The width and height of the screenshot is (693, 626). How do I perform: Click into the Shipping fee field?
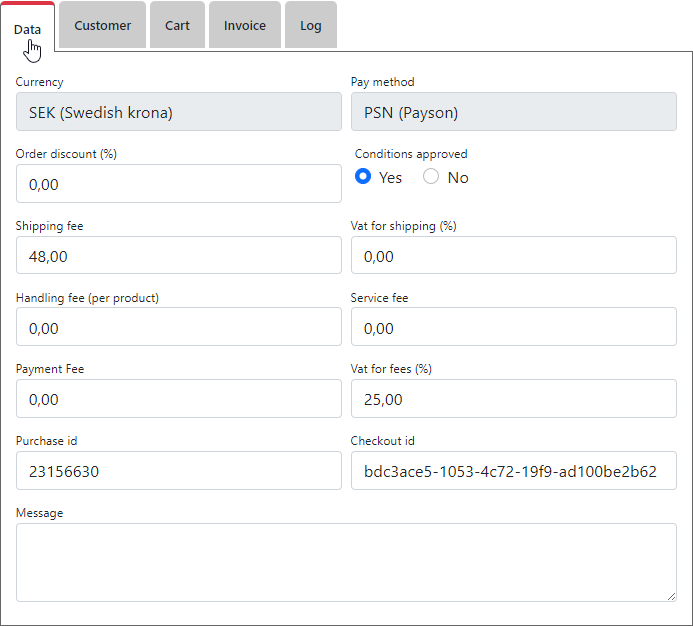(x=179, y=256)
